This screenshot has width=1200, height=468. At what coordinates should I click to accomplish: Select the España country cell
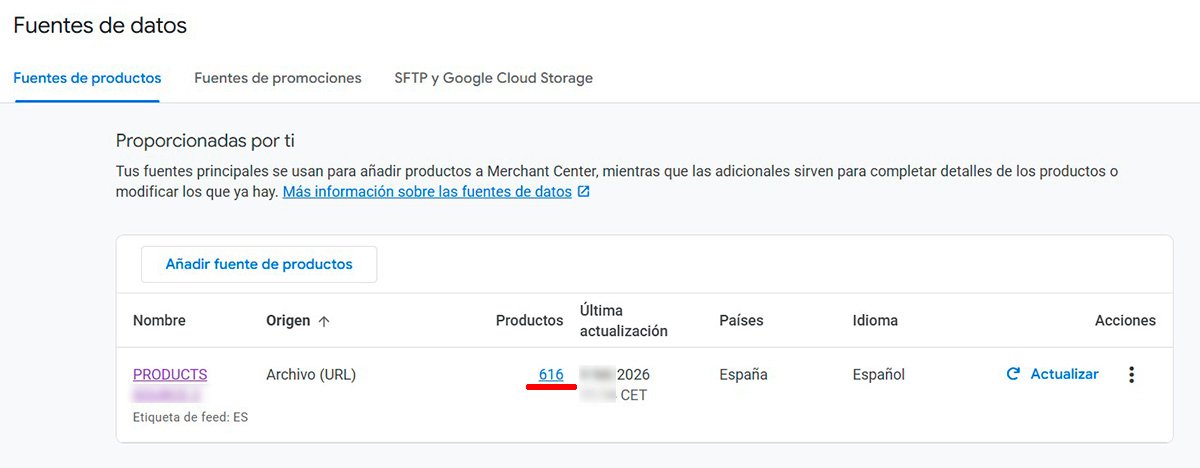[743, 375]
